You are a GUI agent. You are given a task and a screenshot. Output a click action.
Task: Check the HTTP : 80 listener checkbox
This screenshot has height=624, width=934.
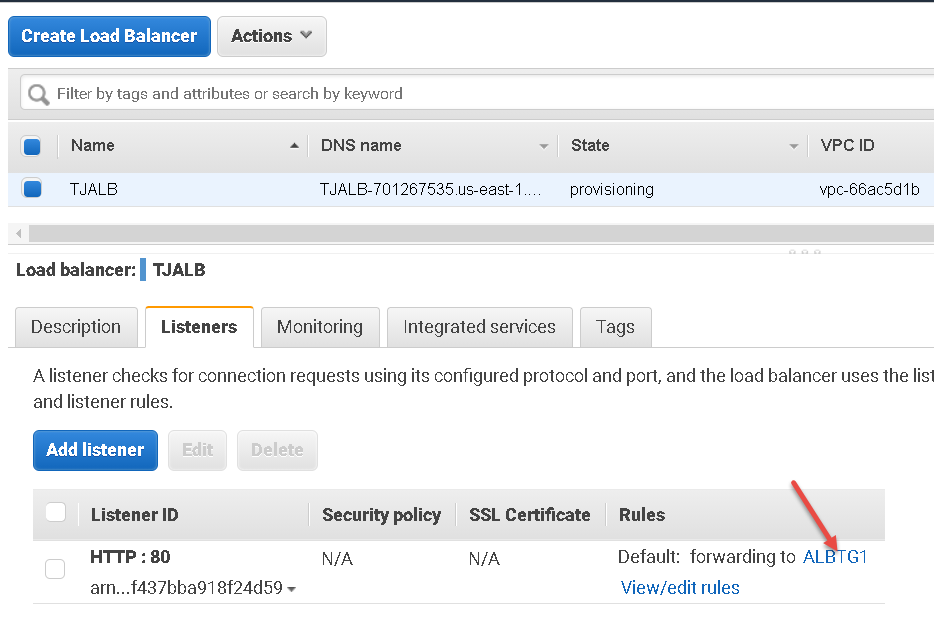click(55, 569)
